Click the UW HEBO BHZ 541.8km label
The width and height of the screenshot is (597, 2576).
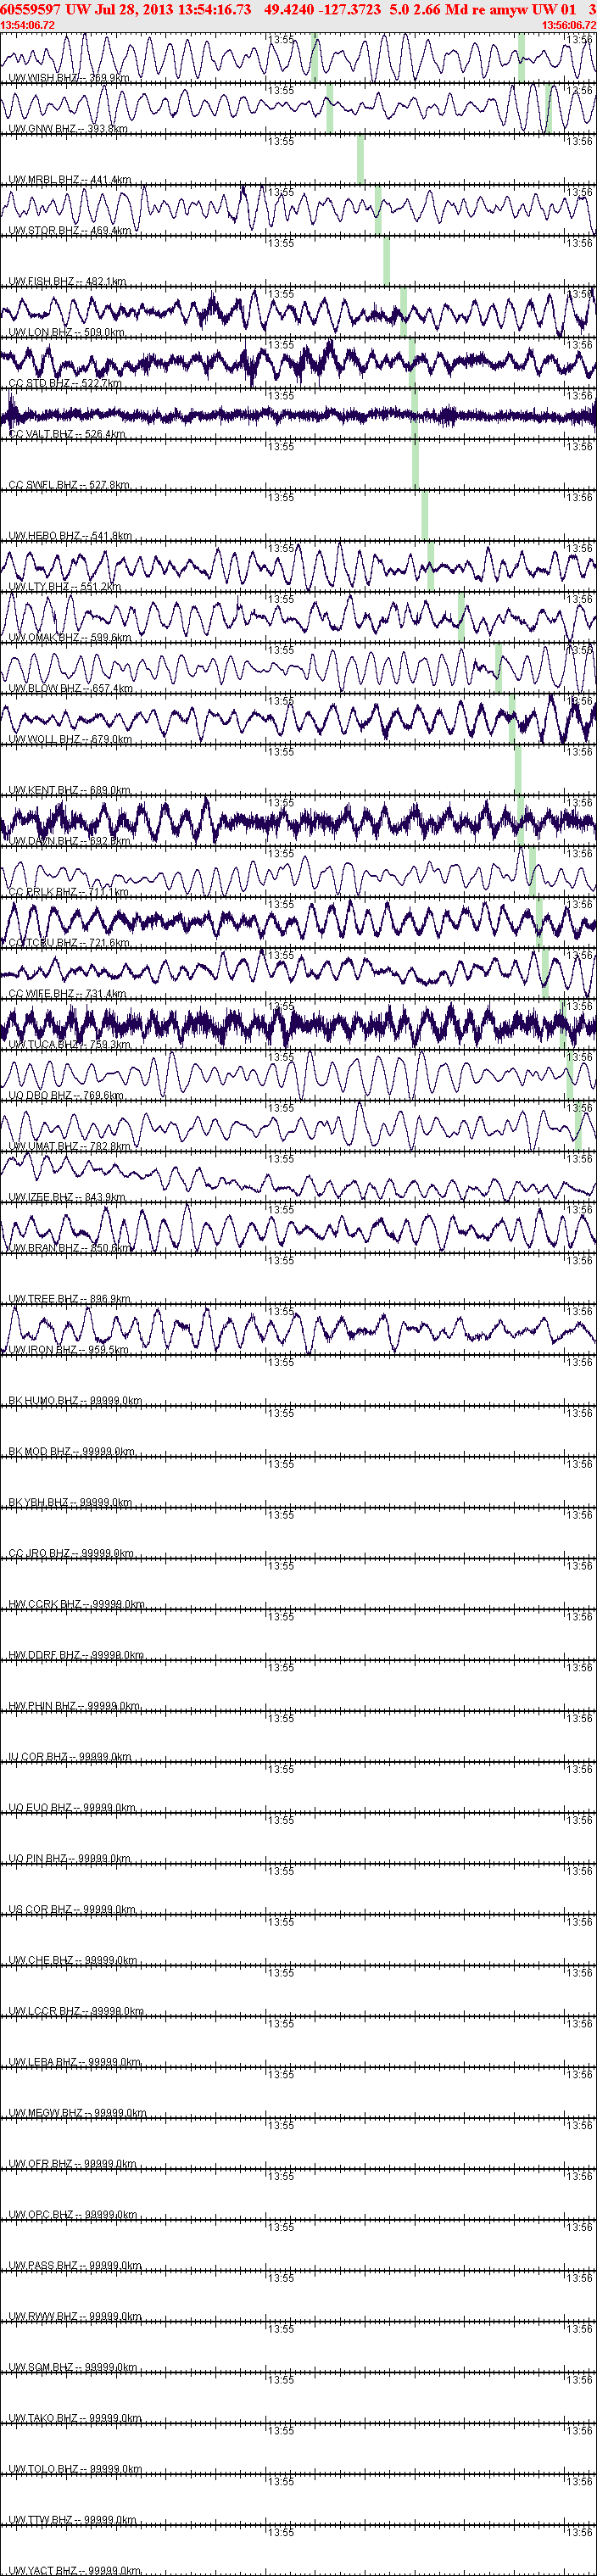[70, 536]
